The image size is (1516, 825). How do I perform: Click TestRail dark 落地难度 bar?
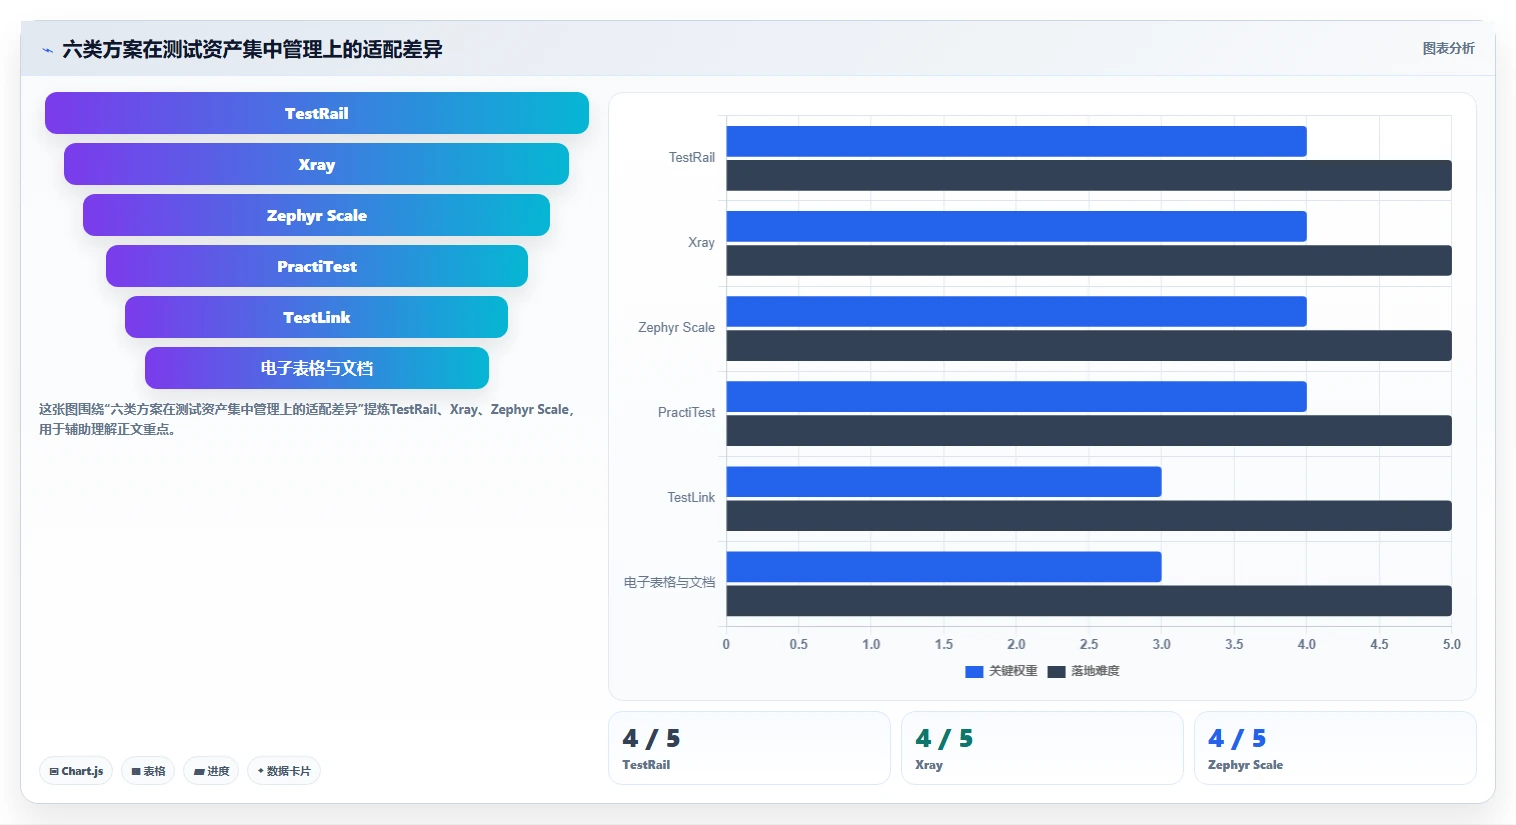point(1089,175)
